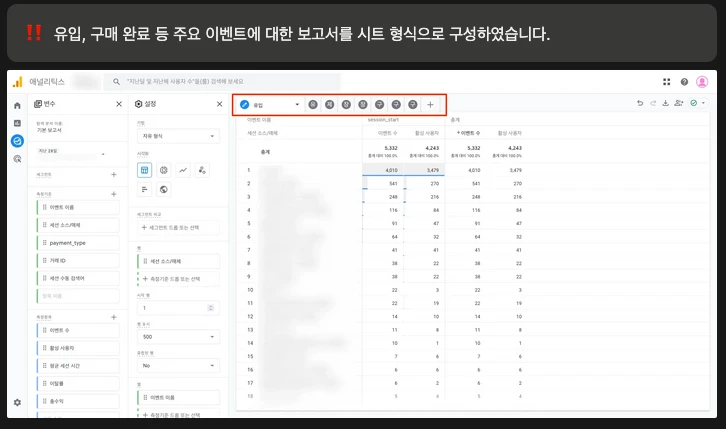
Task: Click the start row field showing 1
Action: pos(178,308)
